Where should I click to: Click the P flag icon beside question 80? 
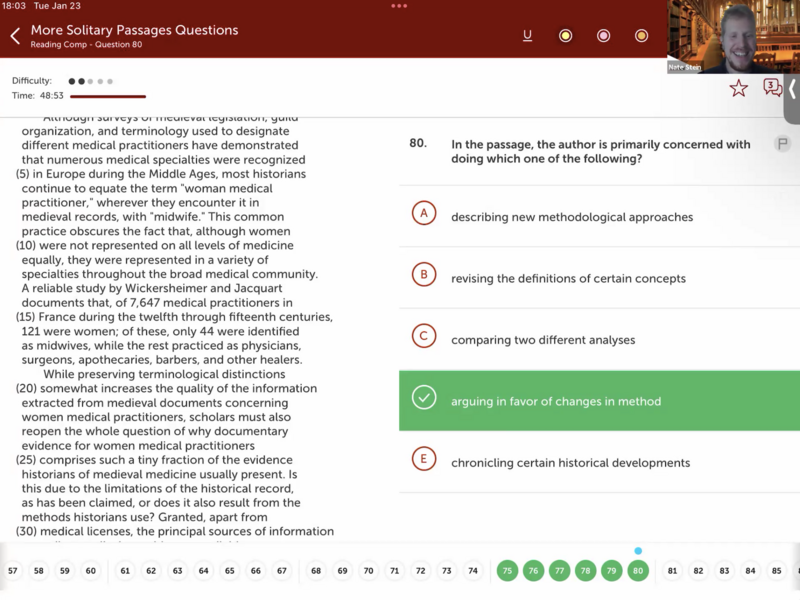[782, 144]
